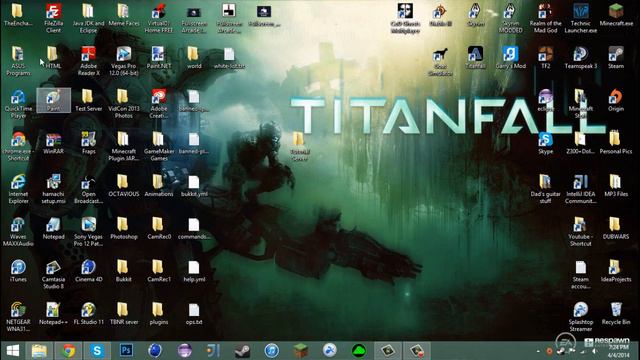Select the VirtualDJ Home FREE shortcut
Image resolution: width=640 pixels, height=360 pixels.
coord(159,18)
